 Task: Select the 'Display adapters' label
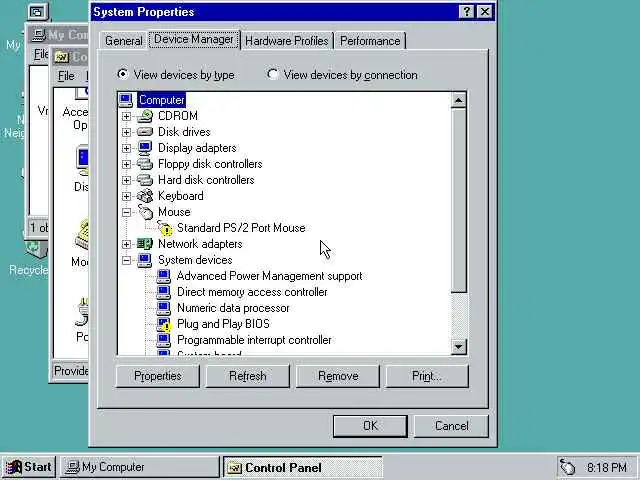tap(197, 148)
